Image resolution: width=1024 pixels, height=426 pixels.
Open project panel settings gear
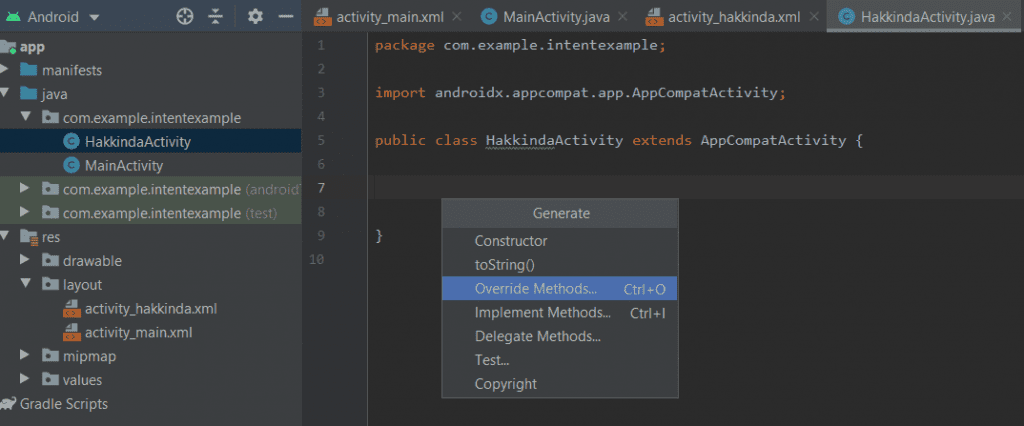tap(255, 17)
